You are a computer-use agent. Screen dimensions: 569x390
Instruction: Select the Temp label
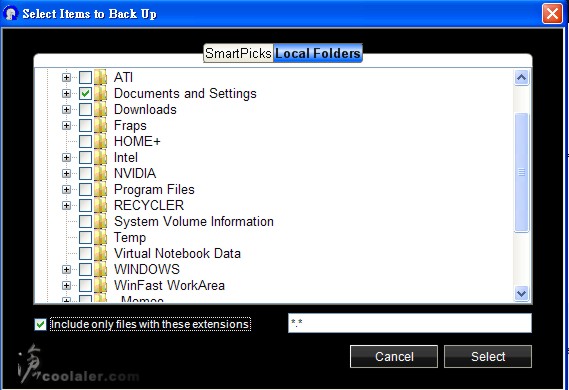tap(130, 238)
